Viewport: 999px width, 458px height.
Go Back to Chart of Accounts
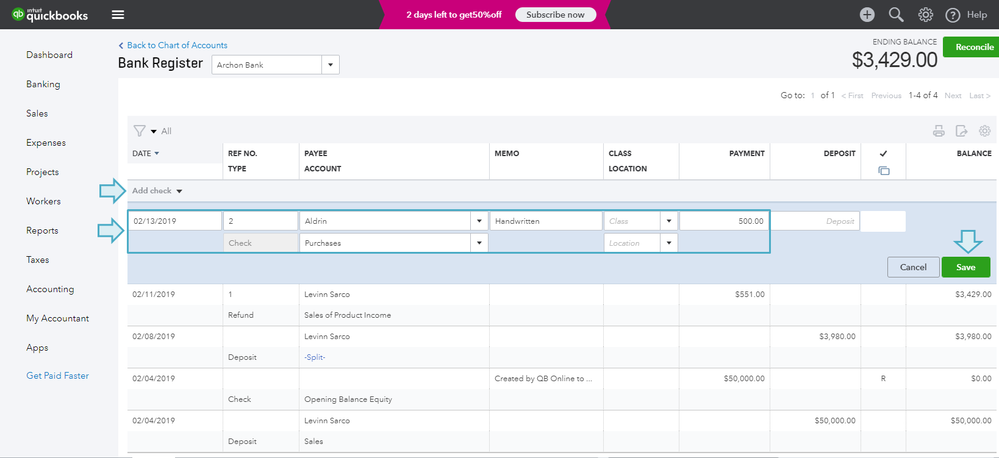173,45
